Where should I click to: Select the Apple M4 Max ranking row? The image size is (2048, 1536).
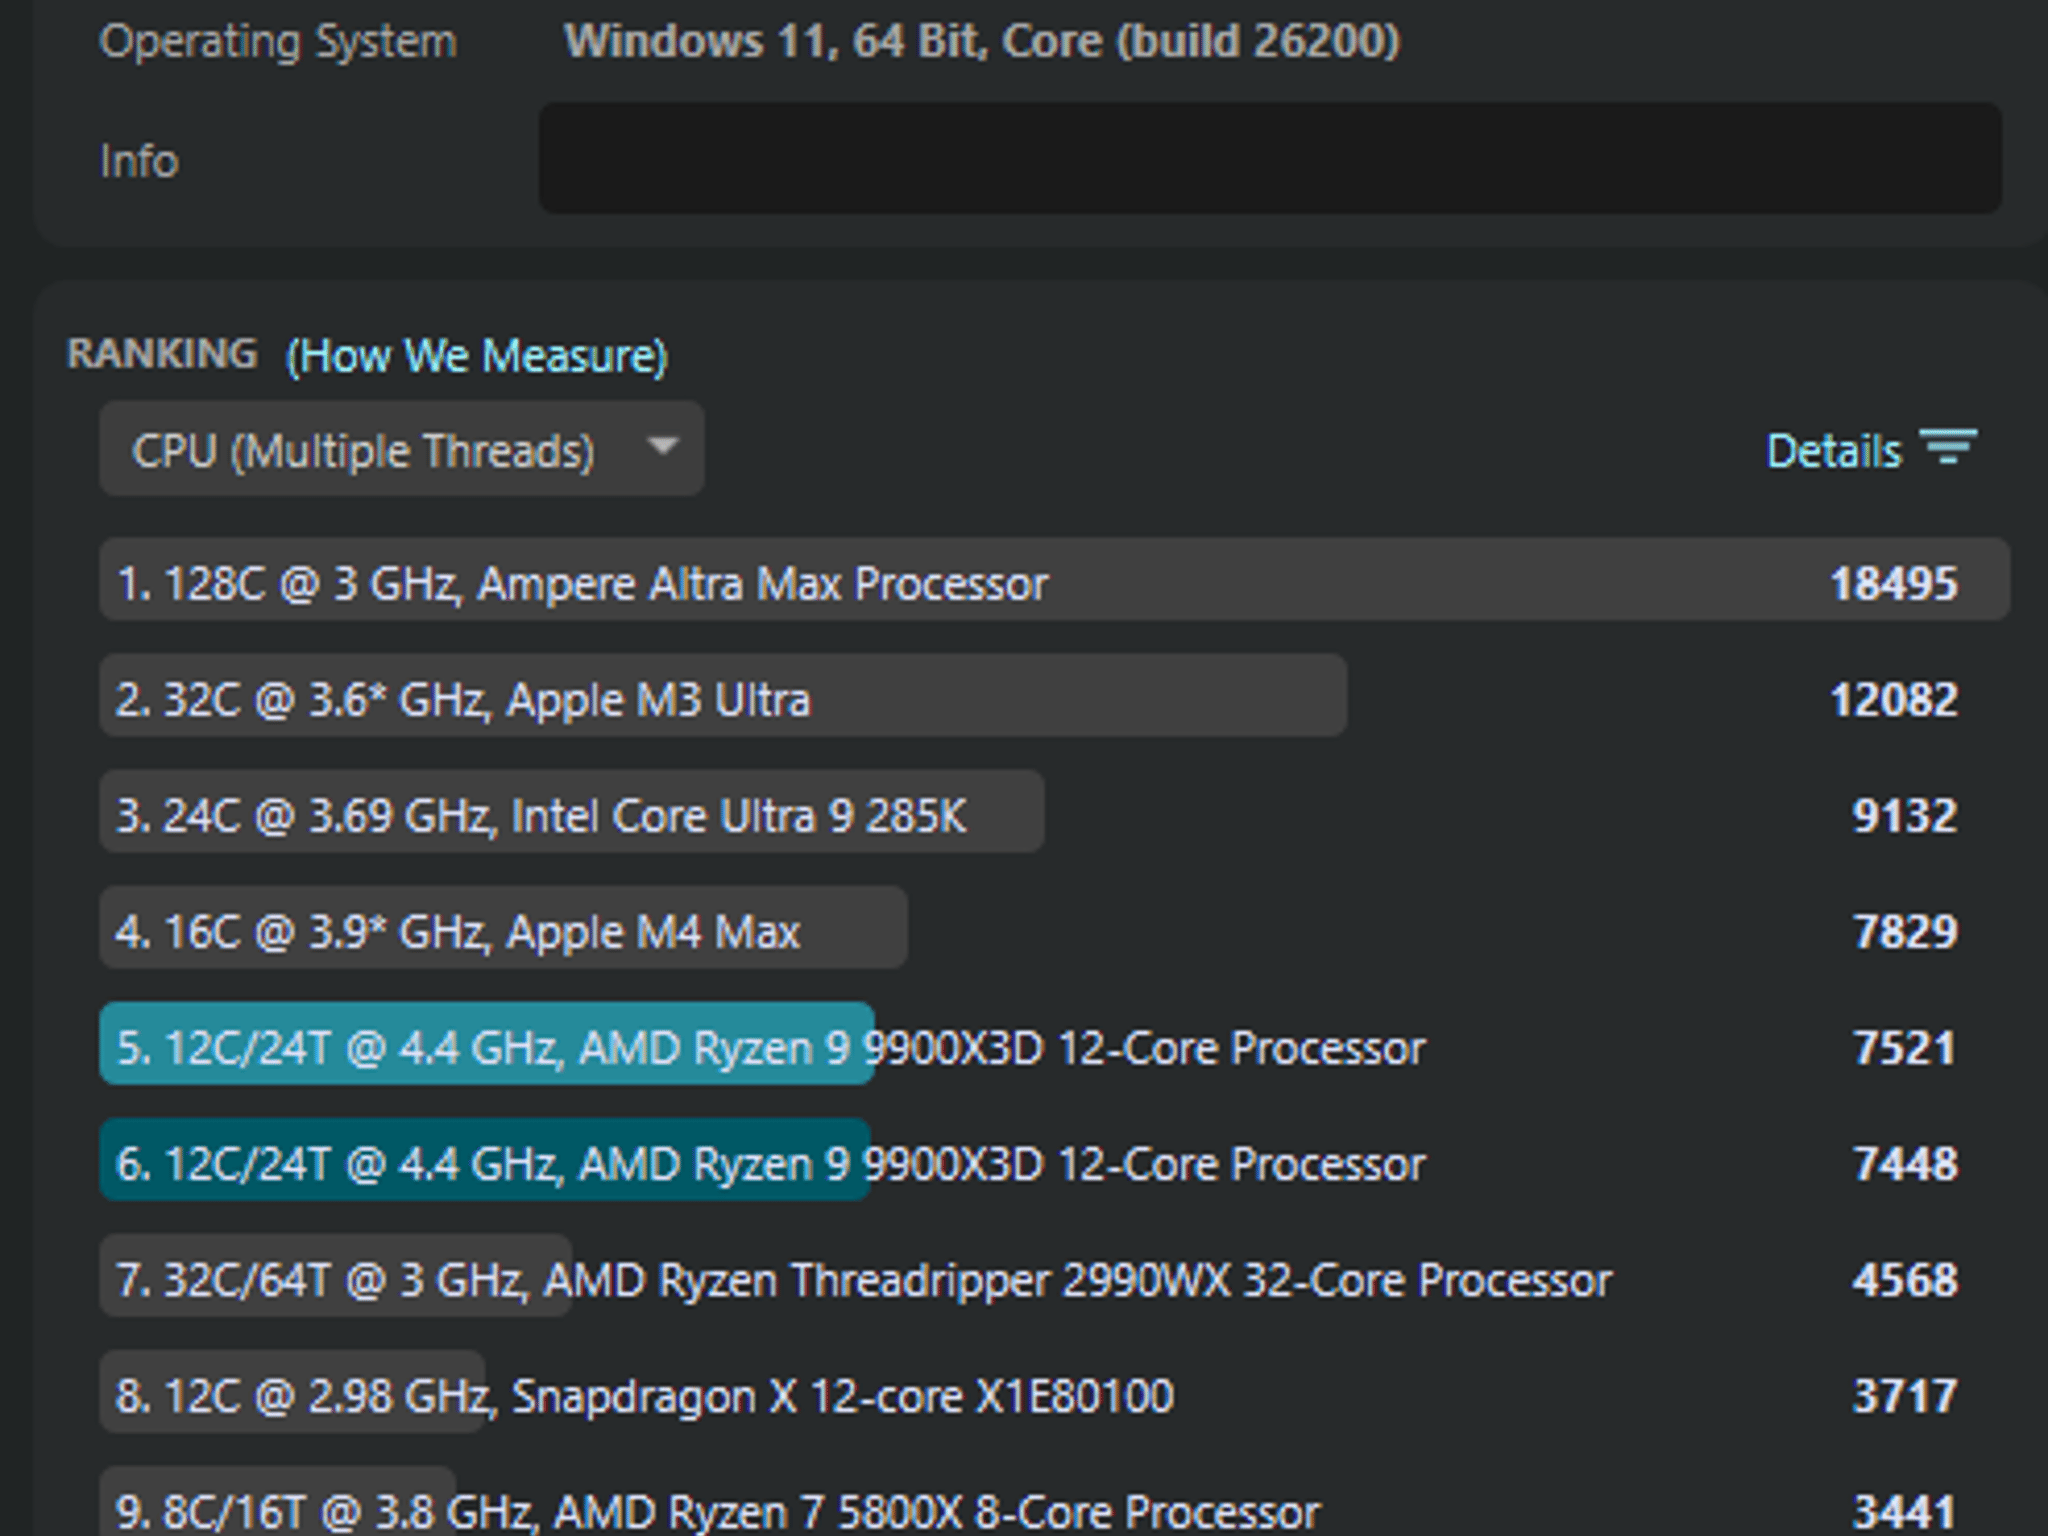click(1054, 928)
